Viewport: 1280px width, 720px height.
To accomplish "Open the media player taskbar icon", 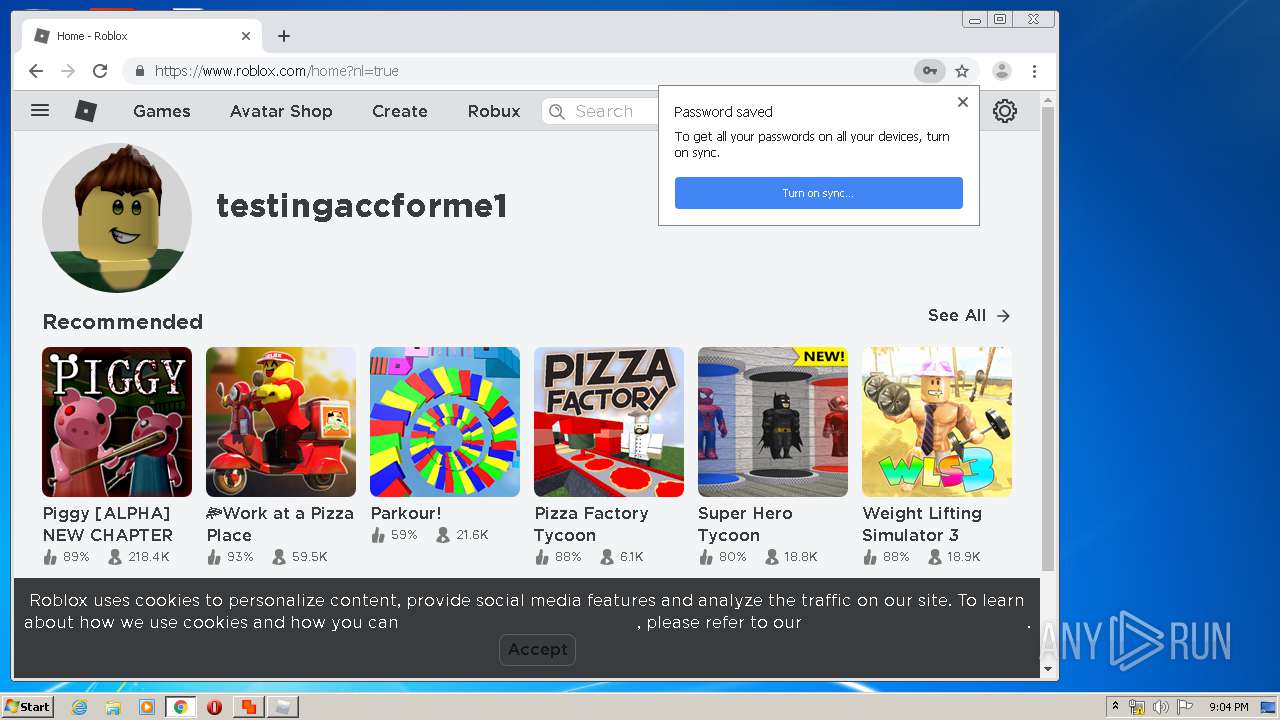I will [147, 707].
